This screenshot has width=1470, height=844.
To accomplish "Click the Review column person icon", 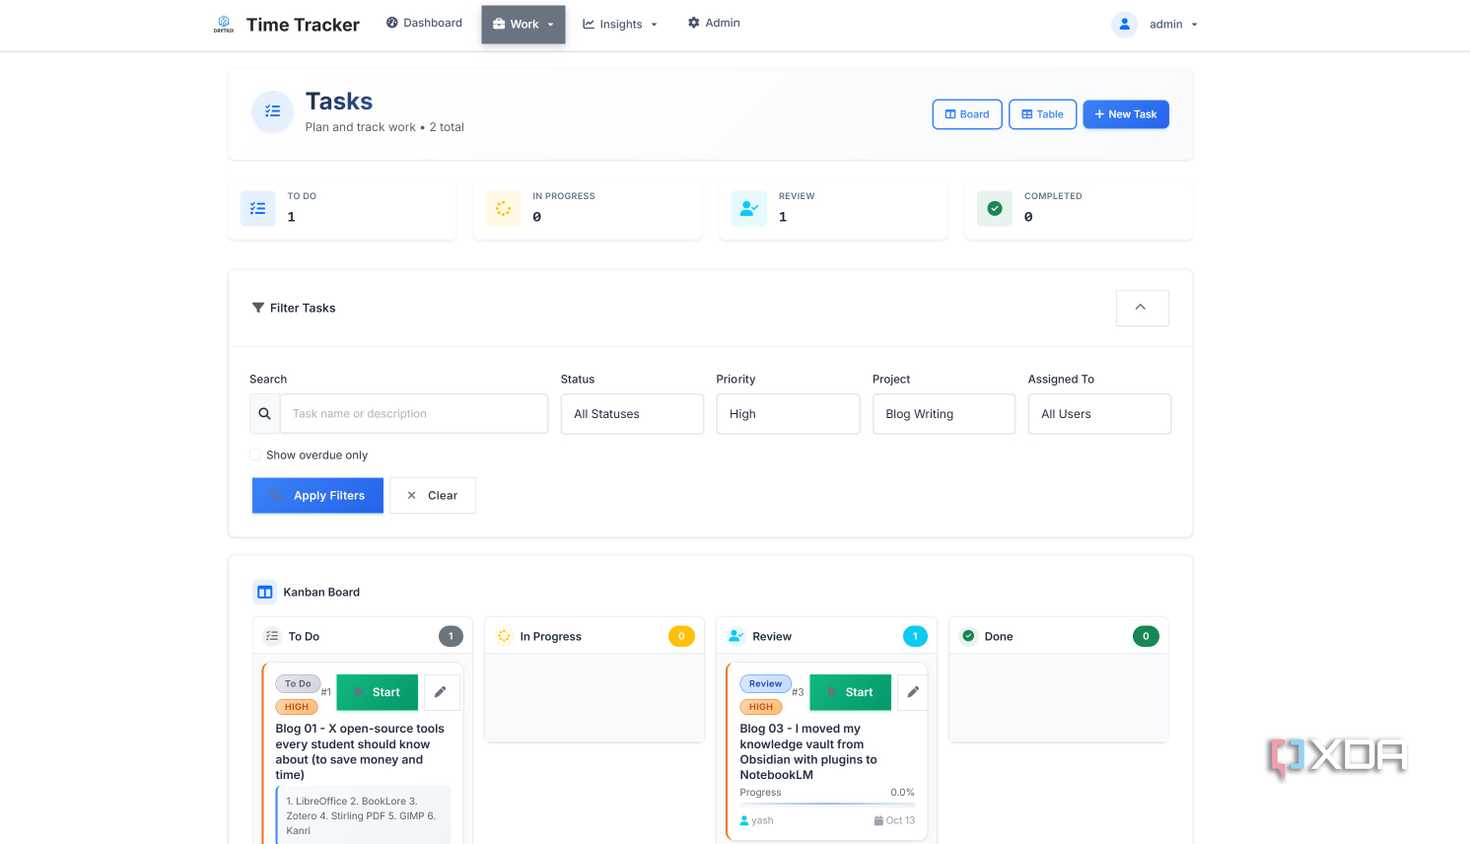I will point(736,636).
